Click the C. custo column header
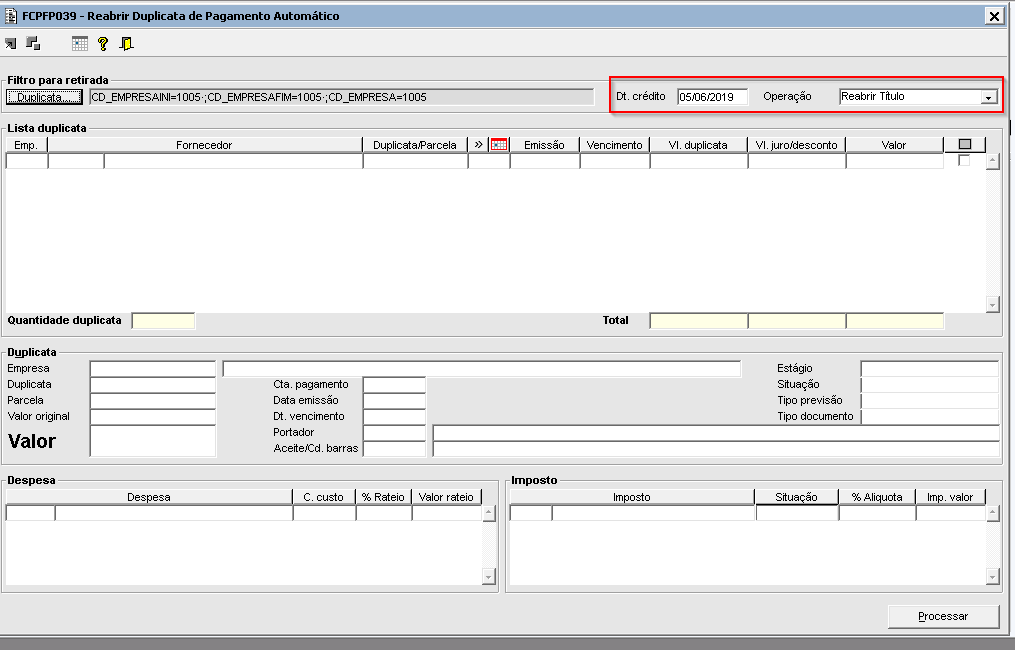The height and width of the screenshot is (650, 1015). click(324, 497)
